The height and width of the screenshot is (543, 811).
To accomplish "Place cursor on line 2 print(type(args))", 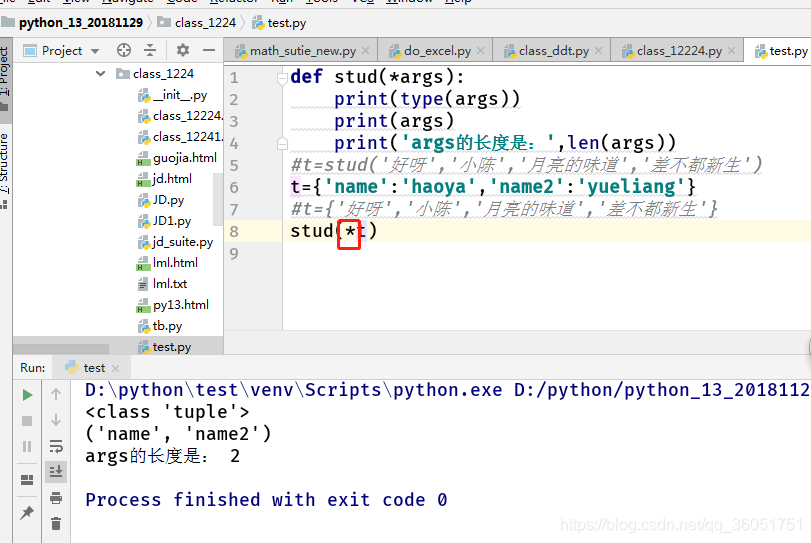I will [x=427, y=99].
